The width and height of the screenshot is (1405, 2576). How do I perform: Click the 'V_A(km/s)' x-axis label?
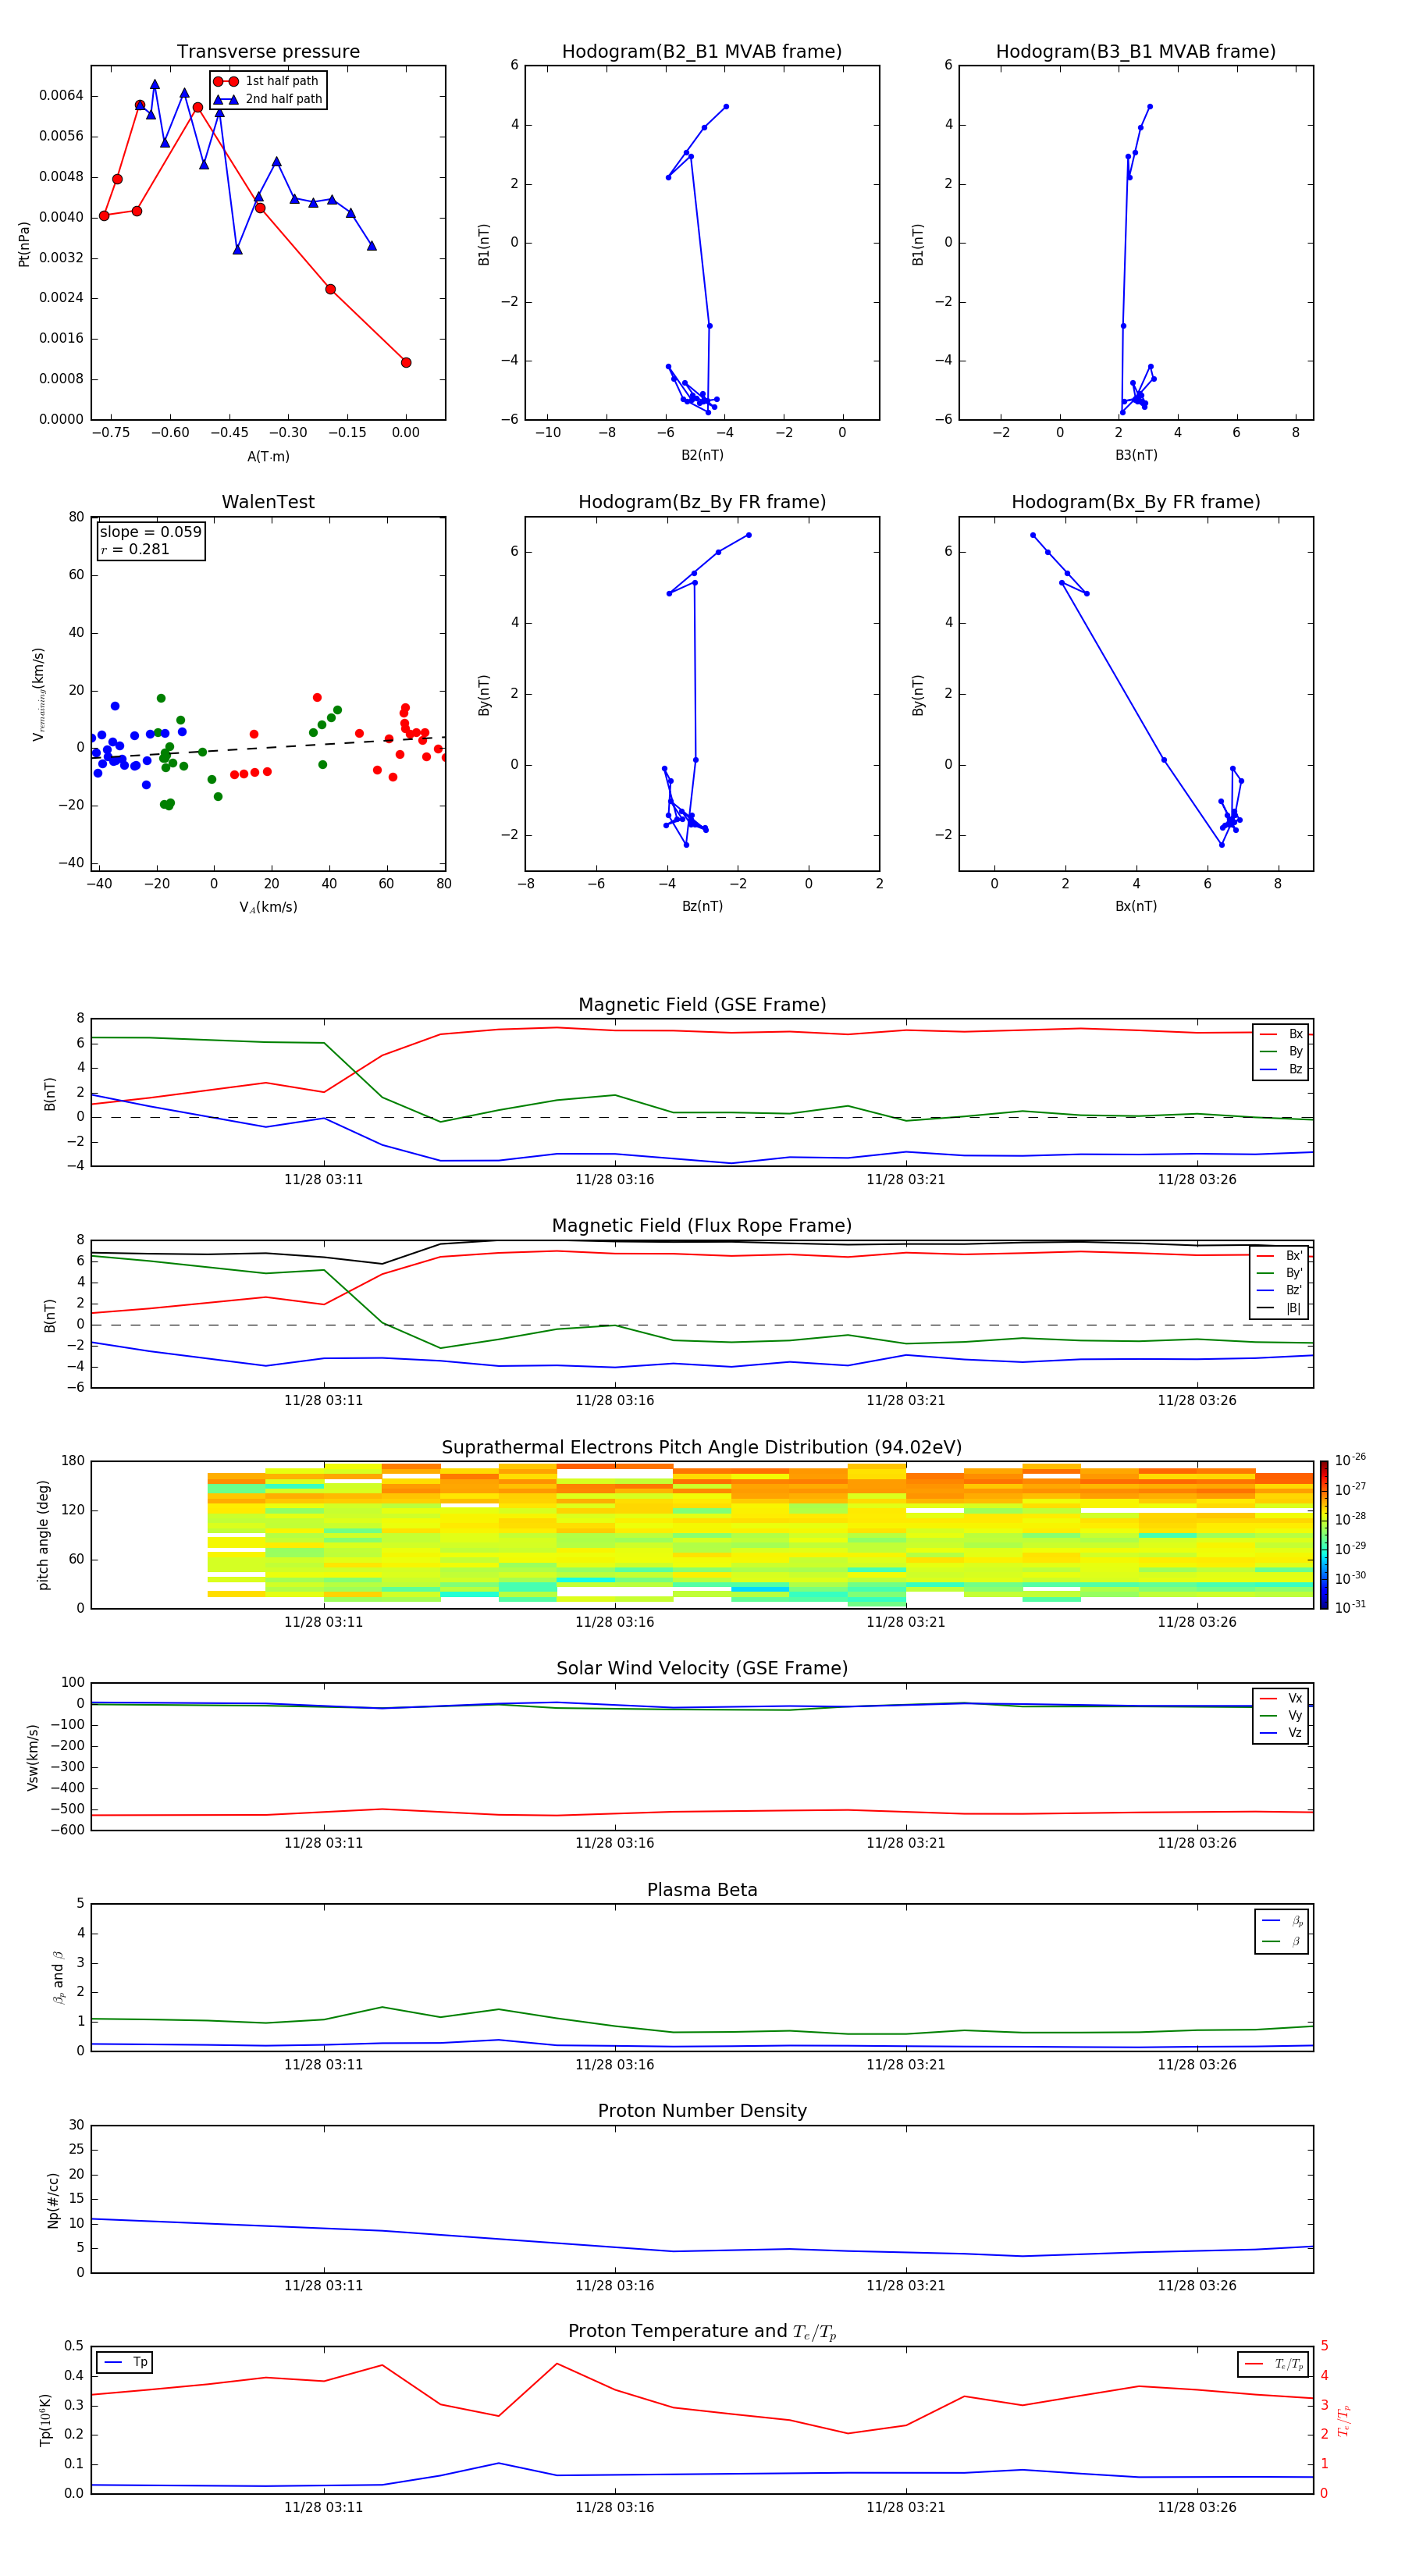coord(268,907)
